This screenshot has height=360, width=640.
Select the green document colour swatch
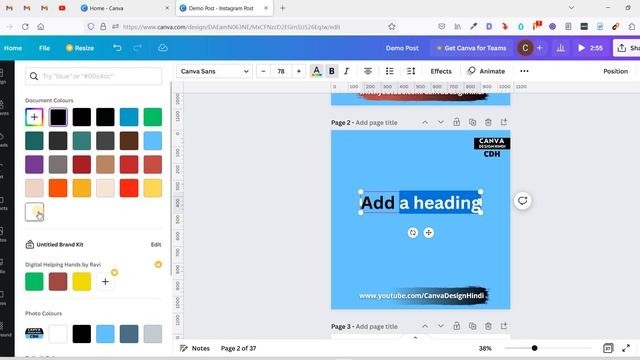(x=153, y=117)
